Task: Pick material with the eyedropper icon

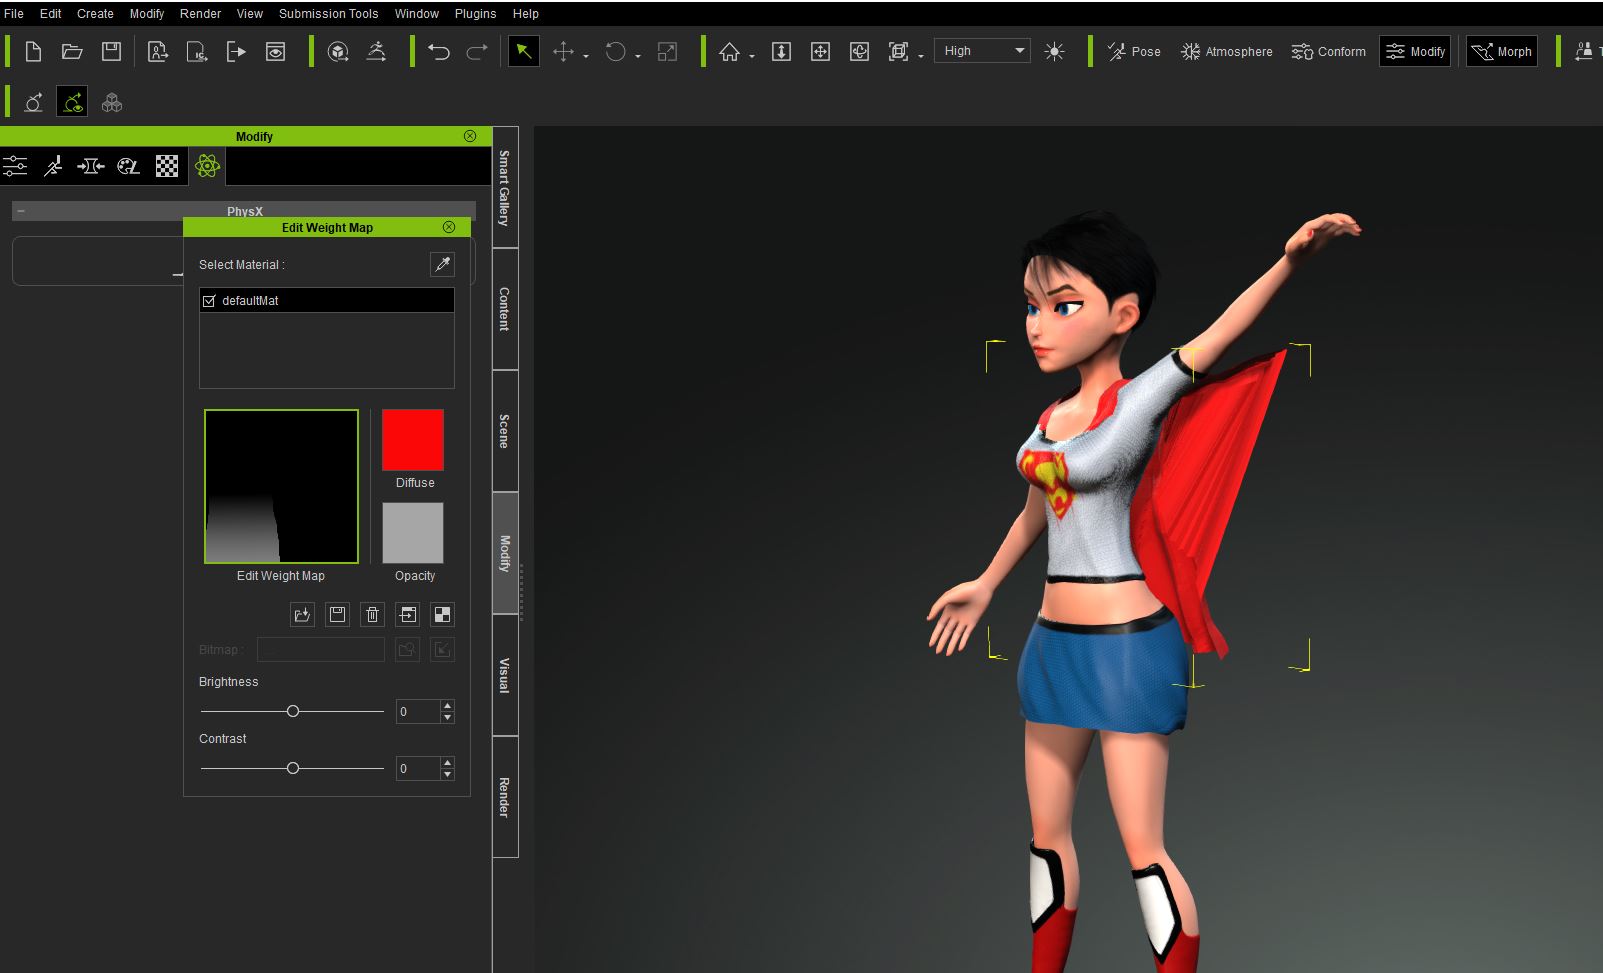Action: (442, 264)
